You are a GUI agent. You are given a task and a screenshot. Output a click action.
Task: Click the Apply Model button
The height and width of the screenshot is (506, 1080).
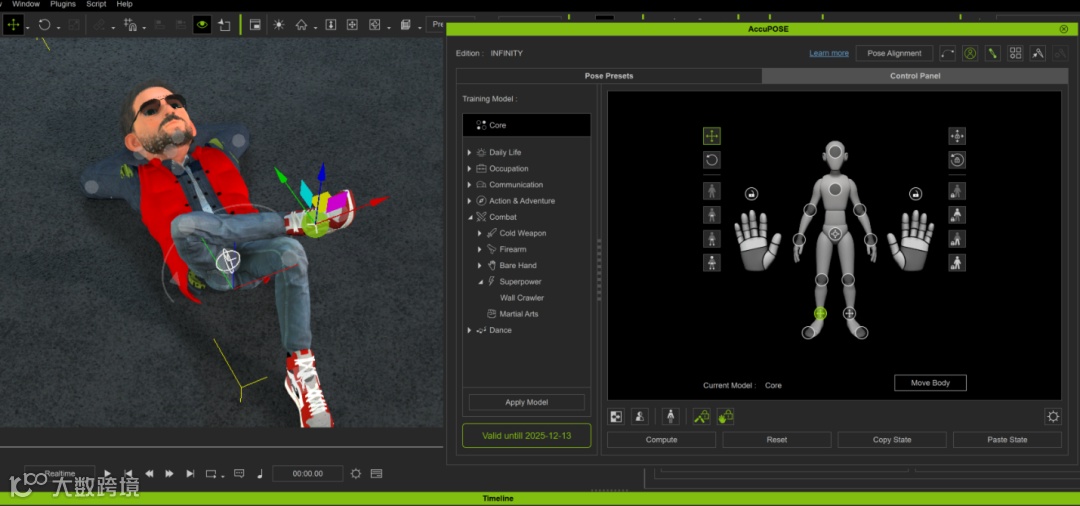click(526, 402)
